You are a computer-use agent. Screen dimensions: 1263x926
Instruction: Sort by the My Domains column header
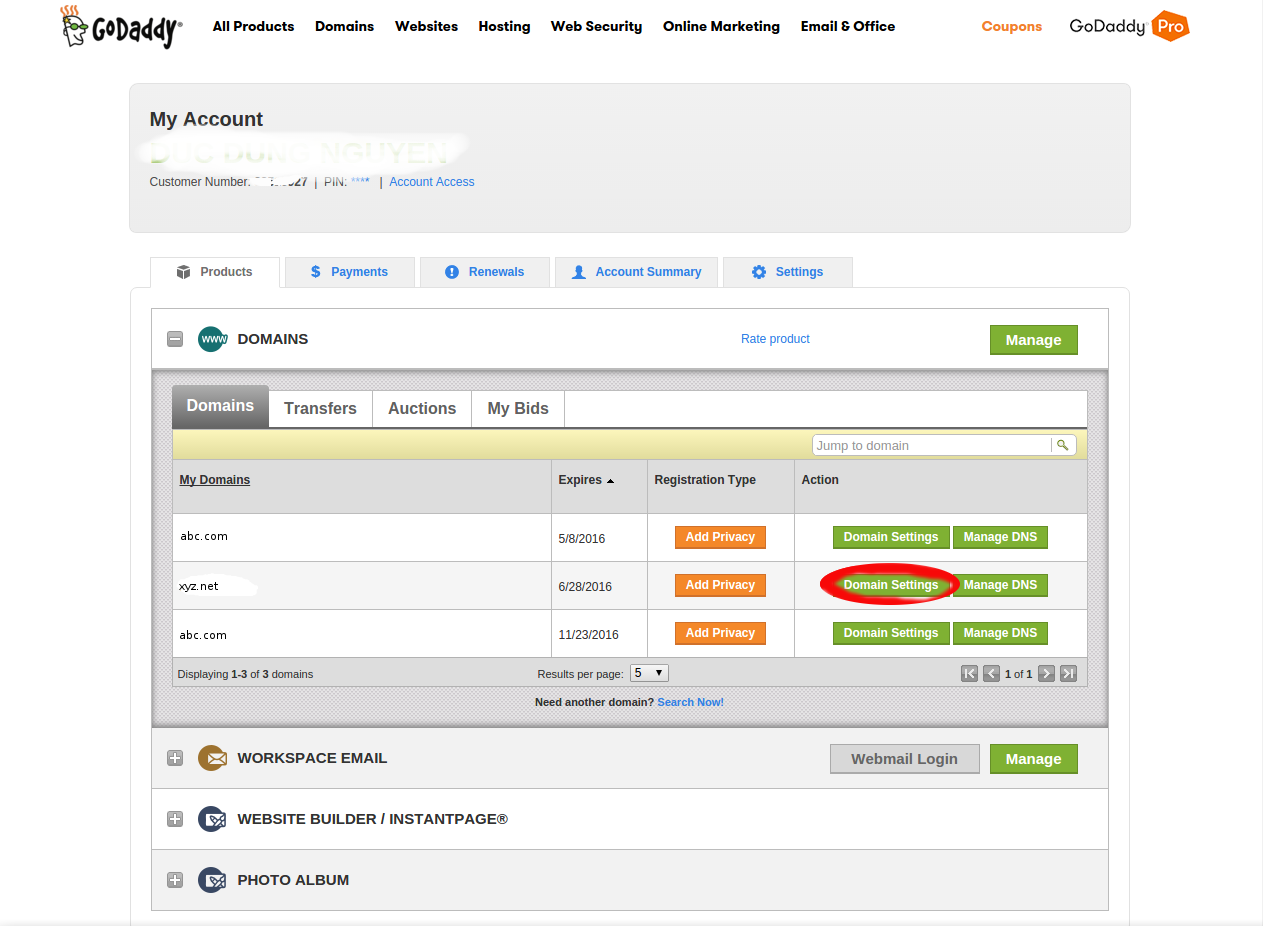point(215,480)
